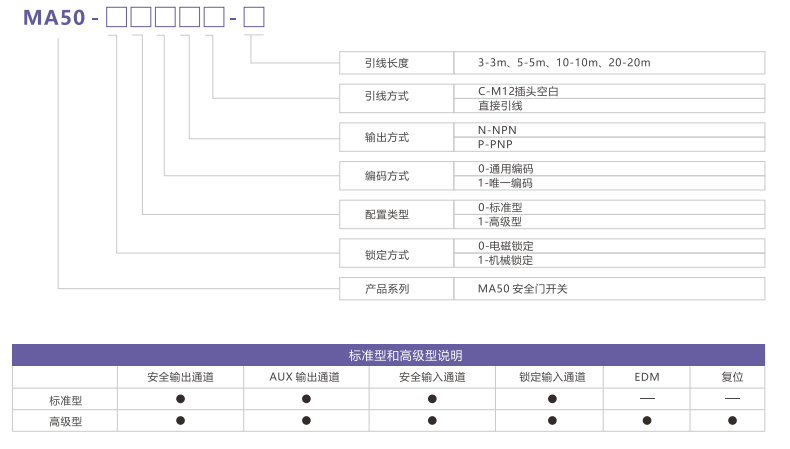Click the 安全输出通道 column header

coord(180,377)
